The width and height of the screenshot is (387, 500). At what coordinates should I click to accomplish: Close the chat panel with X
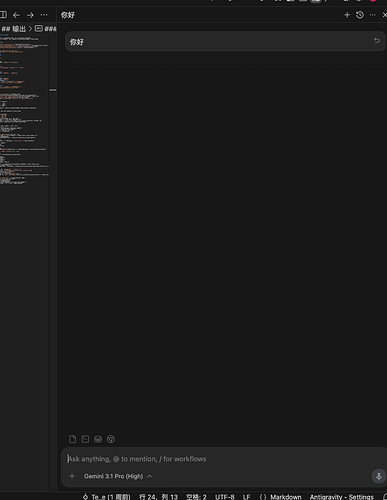(x=384, y=15)
